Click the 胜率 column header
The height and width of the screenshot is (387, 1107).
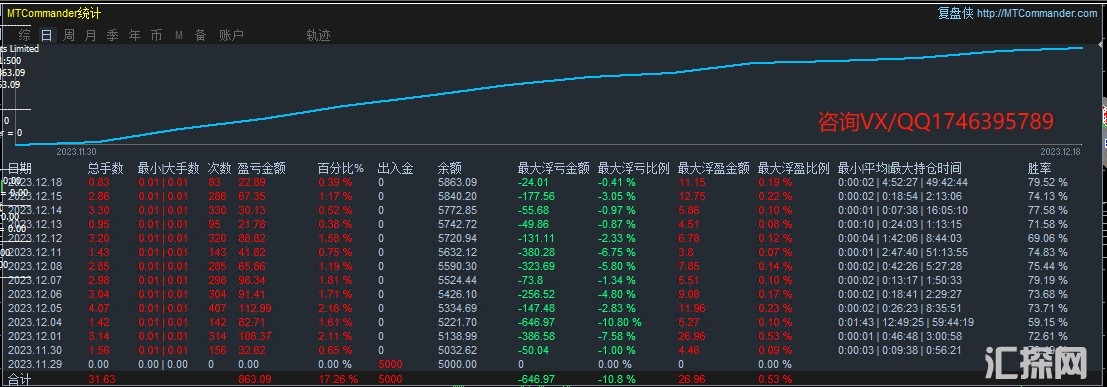pyautogui.click(x=1039, y=168)
